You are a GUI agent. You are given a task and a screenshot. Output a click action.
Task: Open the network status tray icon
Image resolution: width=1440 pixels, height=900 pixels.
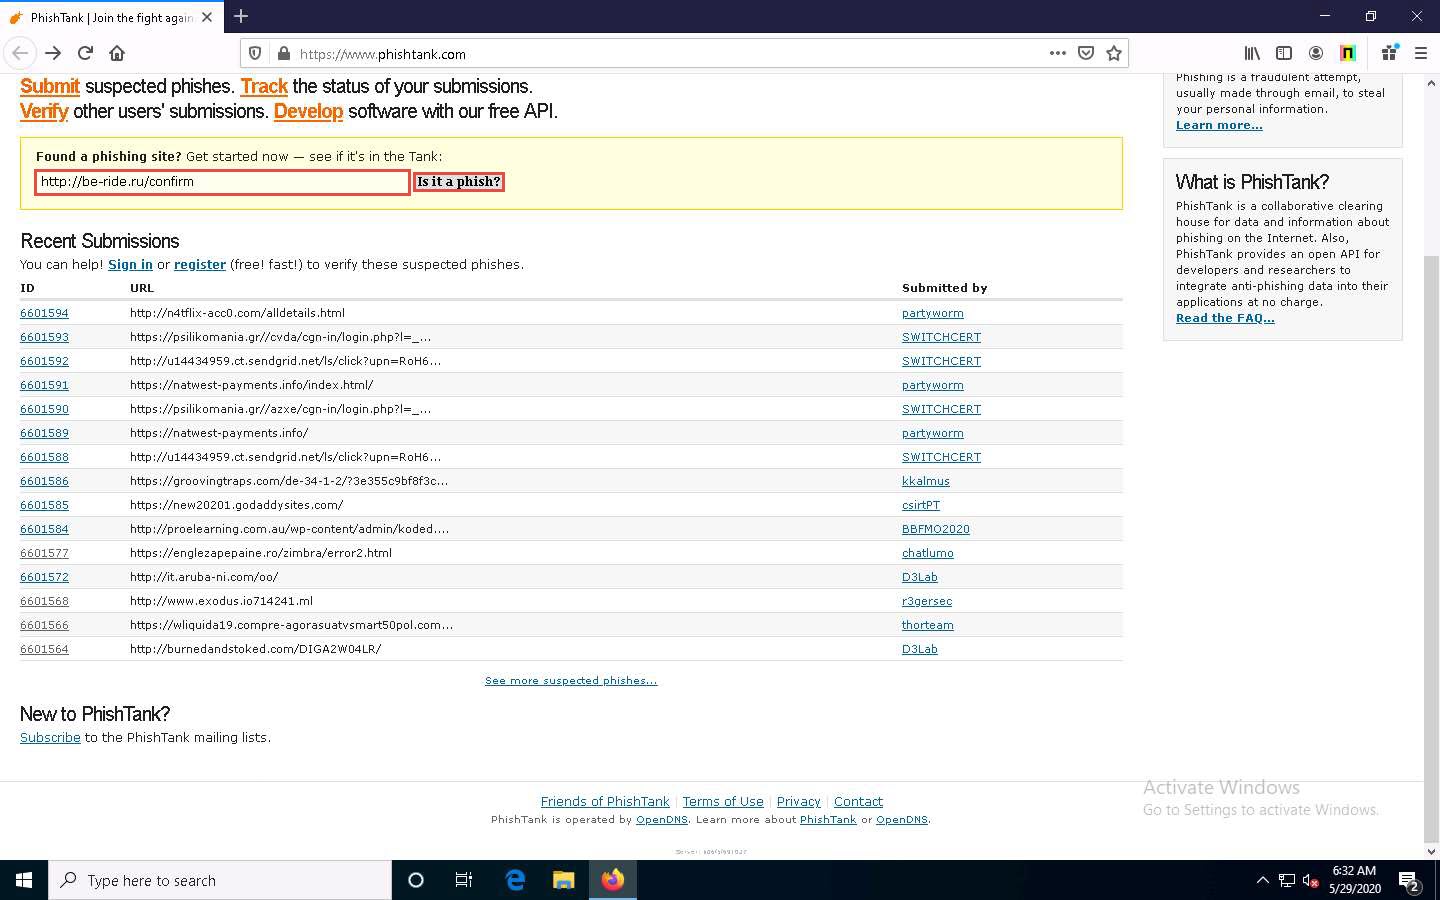[x=1287, y=880]
